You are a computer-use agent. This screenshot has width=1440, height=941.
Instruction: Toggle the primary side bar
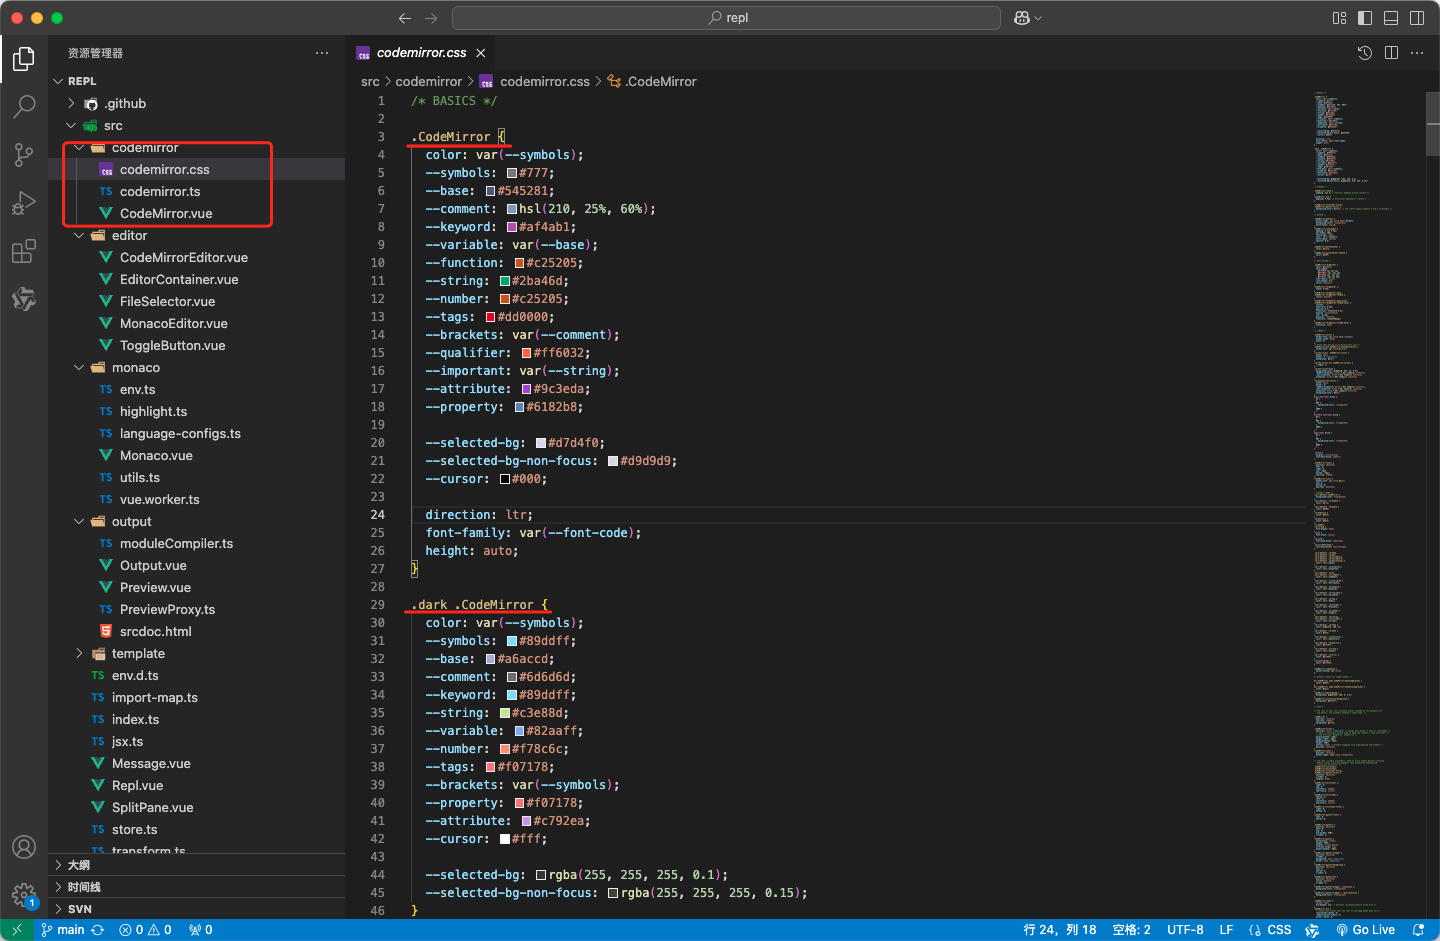[x=1365, y=18]
